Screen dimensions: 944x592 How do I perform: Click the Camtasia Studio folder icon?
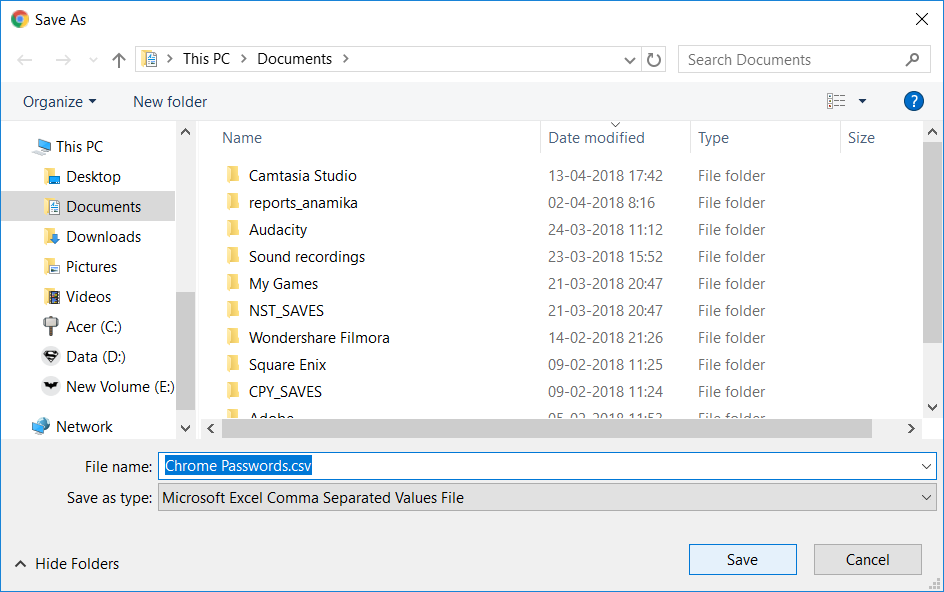point(233,176)
